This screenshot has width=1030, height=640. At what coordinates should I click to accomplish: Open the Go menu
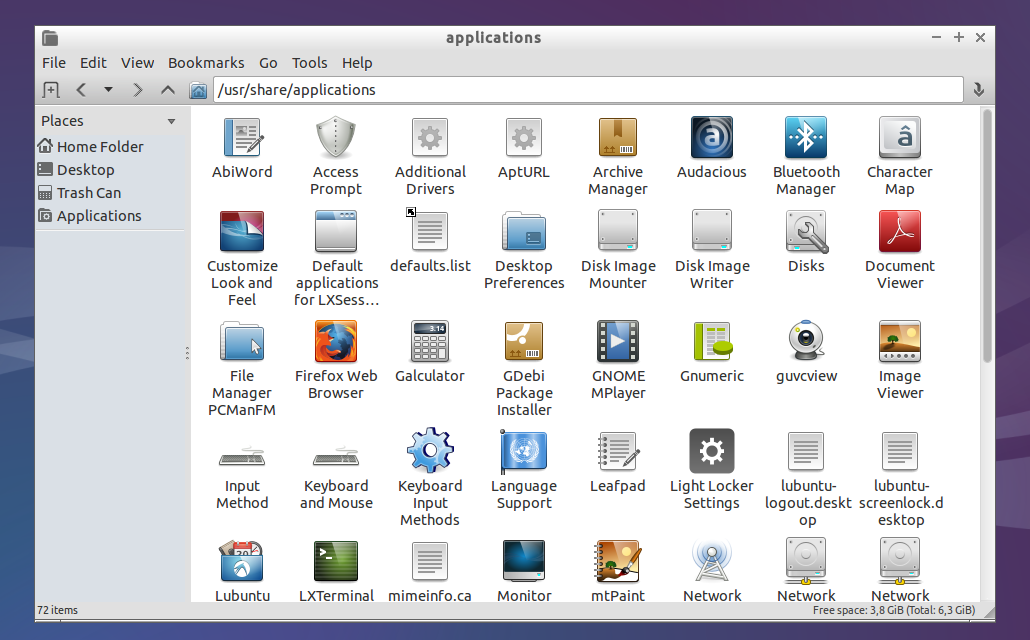click(268, 63)
